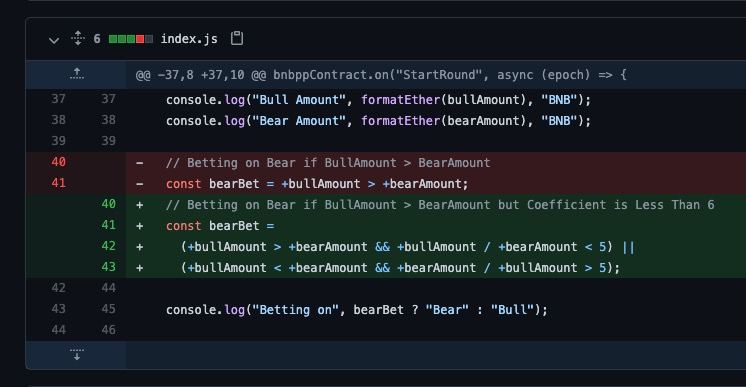Image resolution: width=746 pixels, height=387 pixels.
Task: Click added comment ending "Coefficient is Less Than 6"
Action: pos(440,205)
